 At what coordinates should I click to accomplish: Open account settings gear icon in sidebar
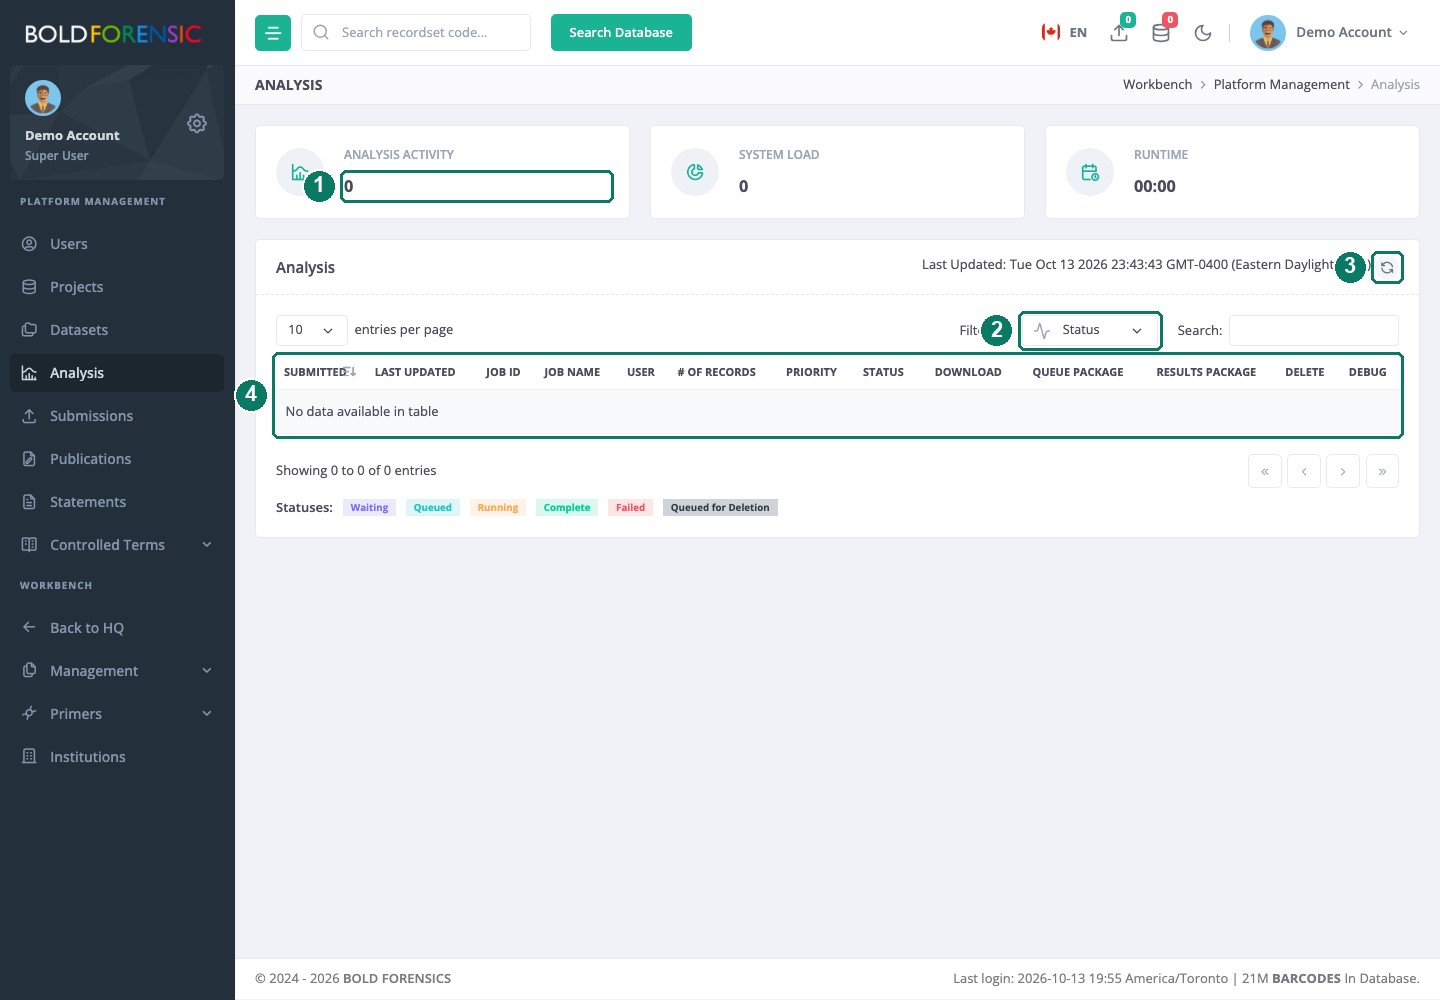point(197,123)
